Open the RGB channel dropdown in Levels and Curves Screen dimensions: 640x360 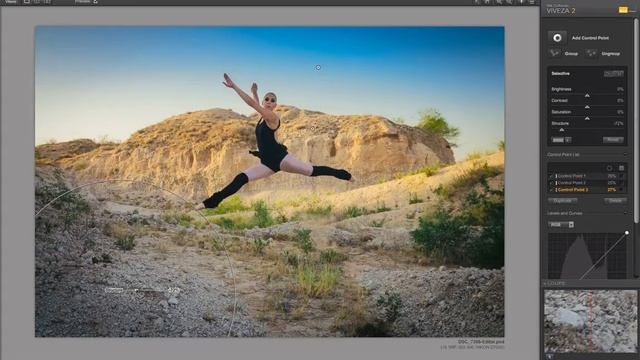click(561, 224)
